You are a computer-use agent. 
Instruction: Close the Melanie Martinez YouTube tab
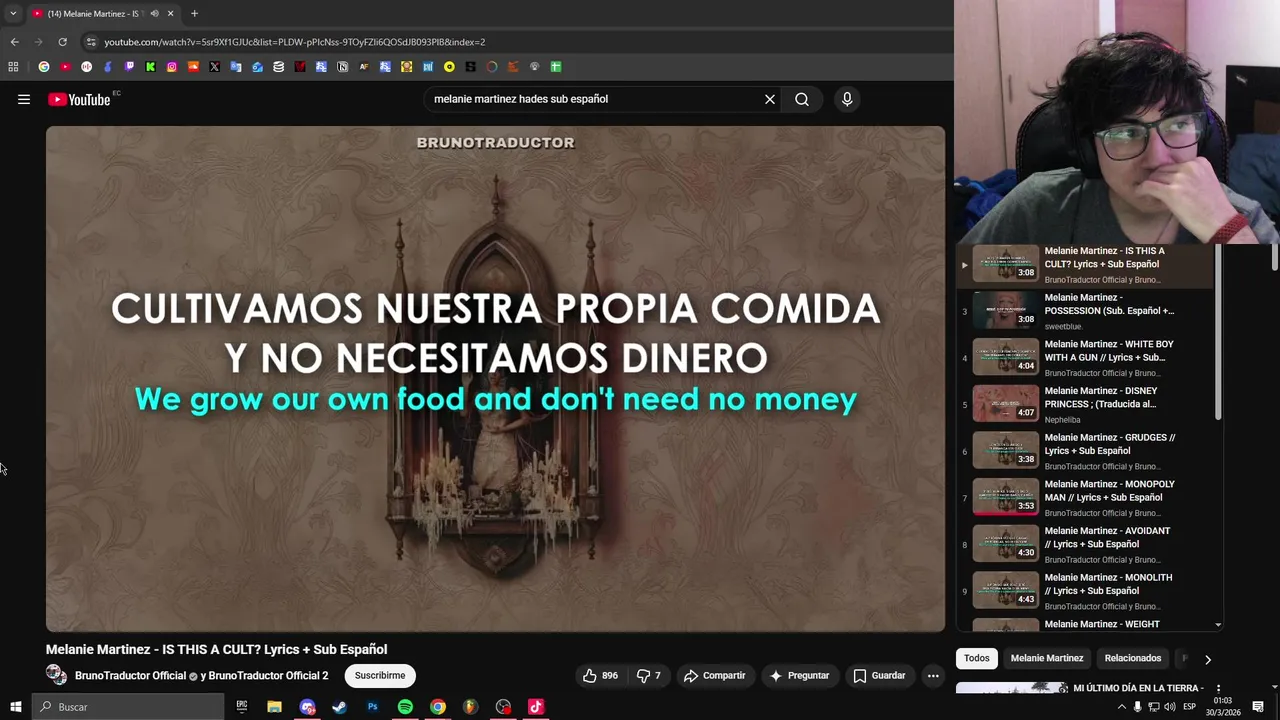coord(170,14)
